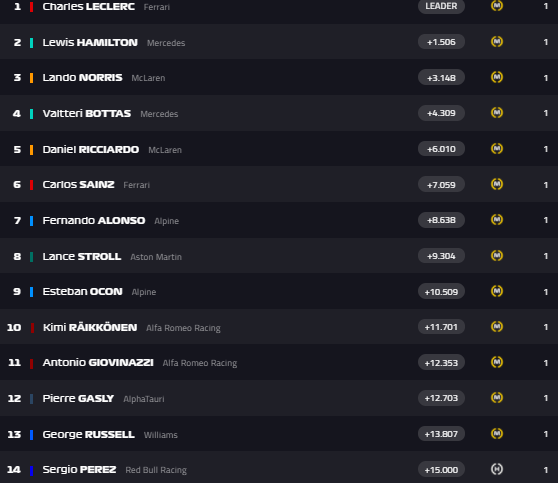
Task: Click the hard tyre icon for Perez
Action: click(x=497, y=469)
